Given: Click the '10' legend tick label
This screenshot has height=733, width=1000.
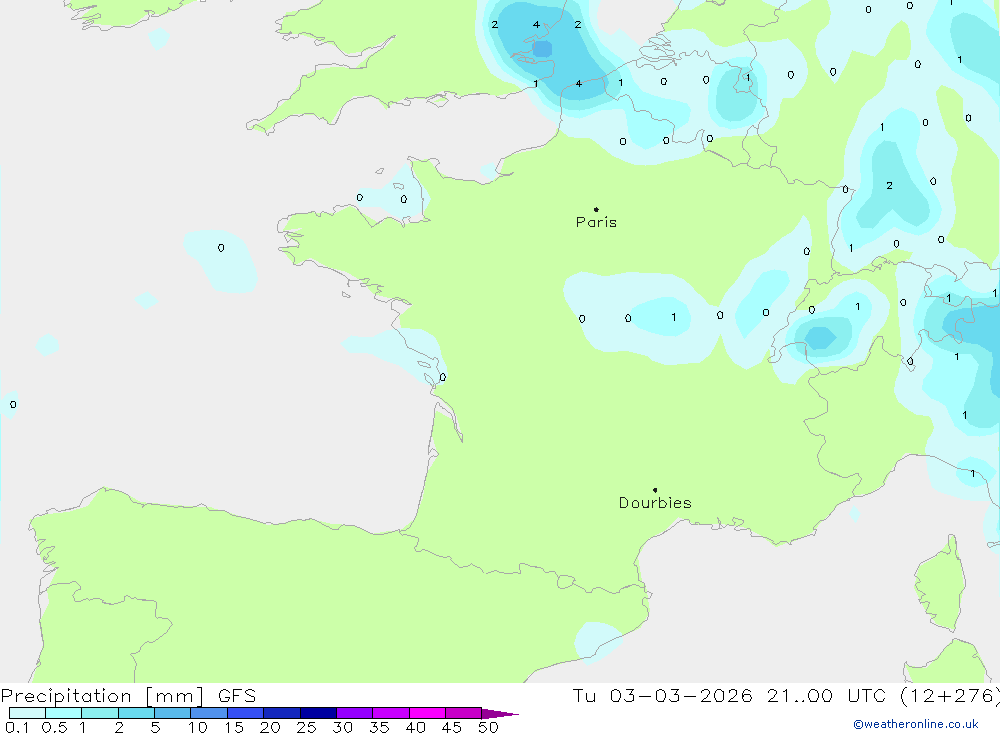Looking at the screenshot, I should (x=198, y=727).
